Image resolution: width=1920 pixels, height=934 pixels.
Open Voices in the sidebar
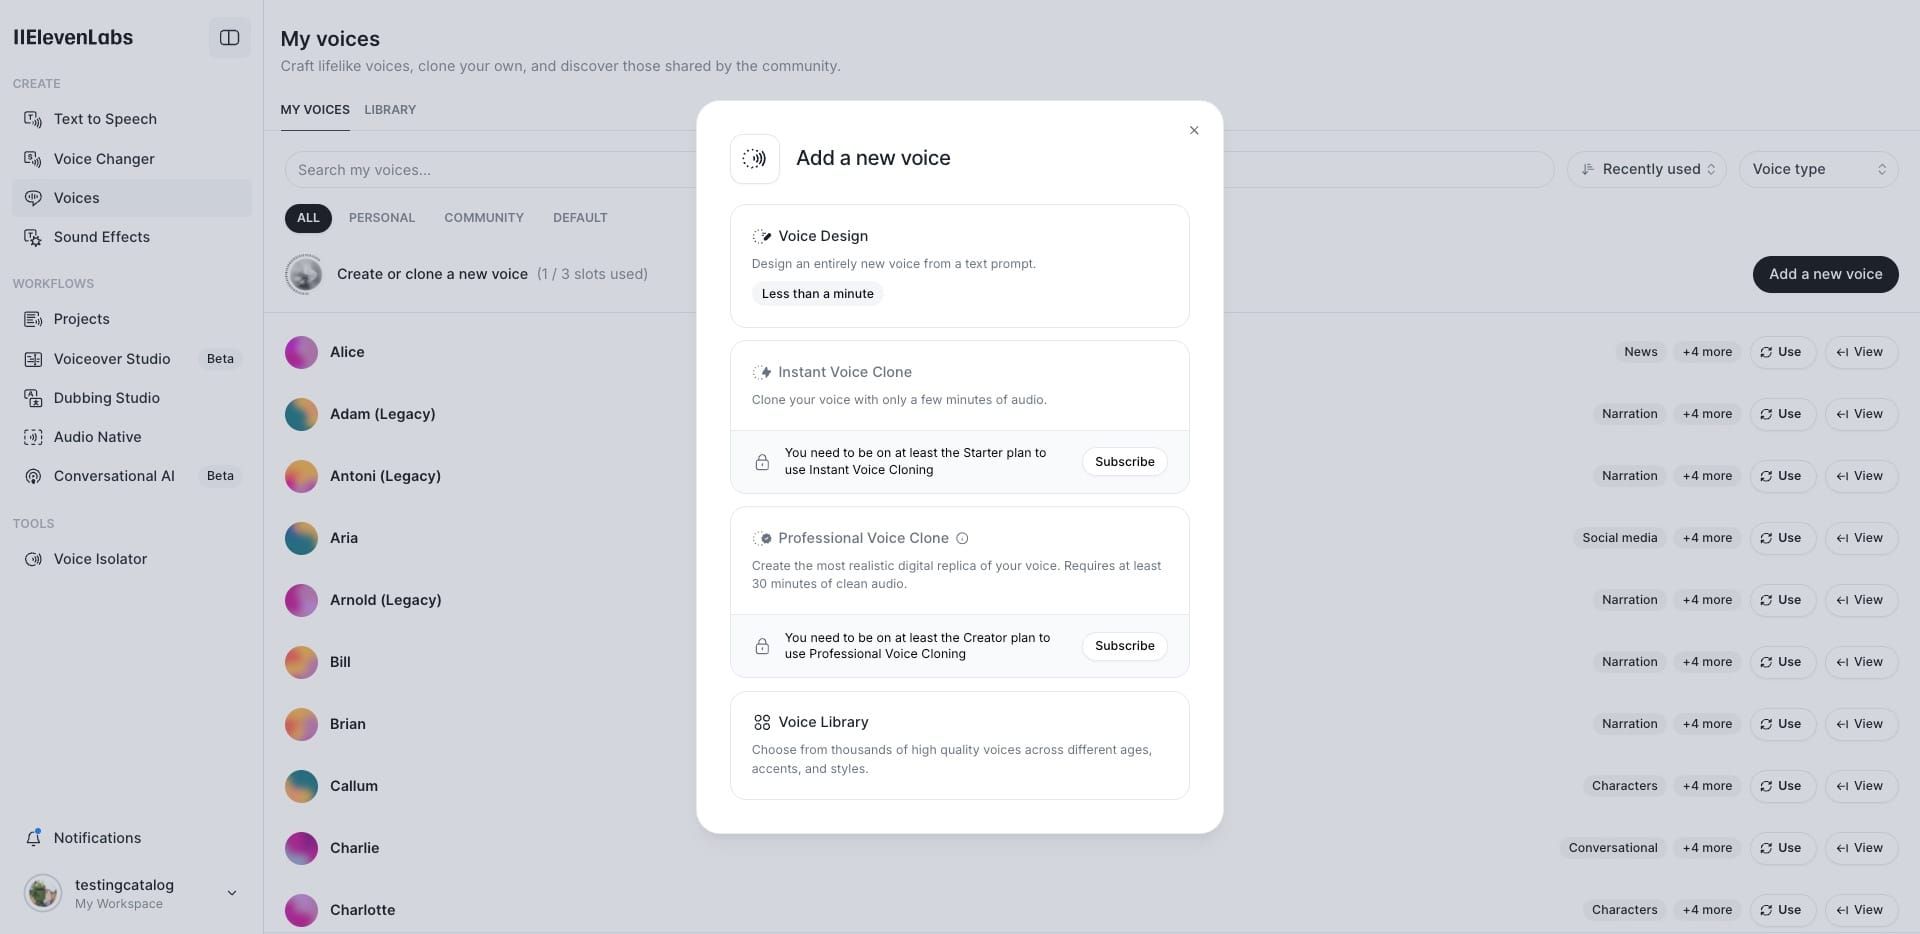(x=132, y=198)
